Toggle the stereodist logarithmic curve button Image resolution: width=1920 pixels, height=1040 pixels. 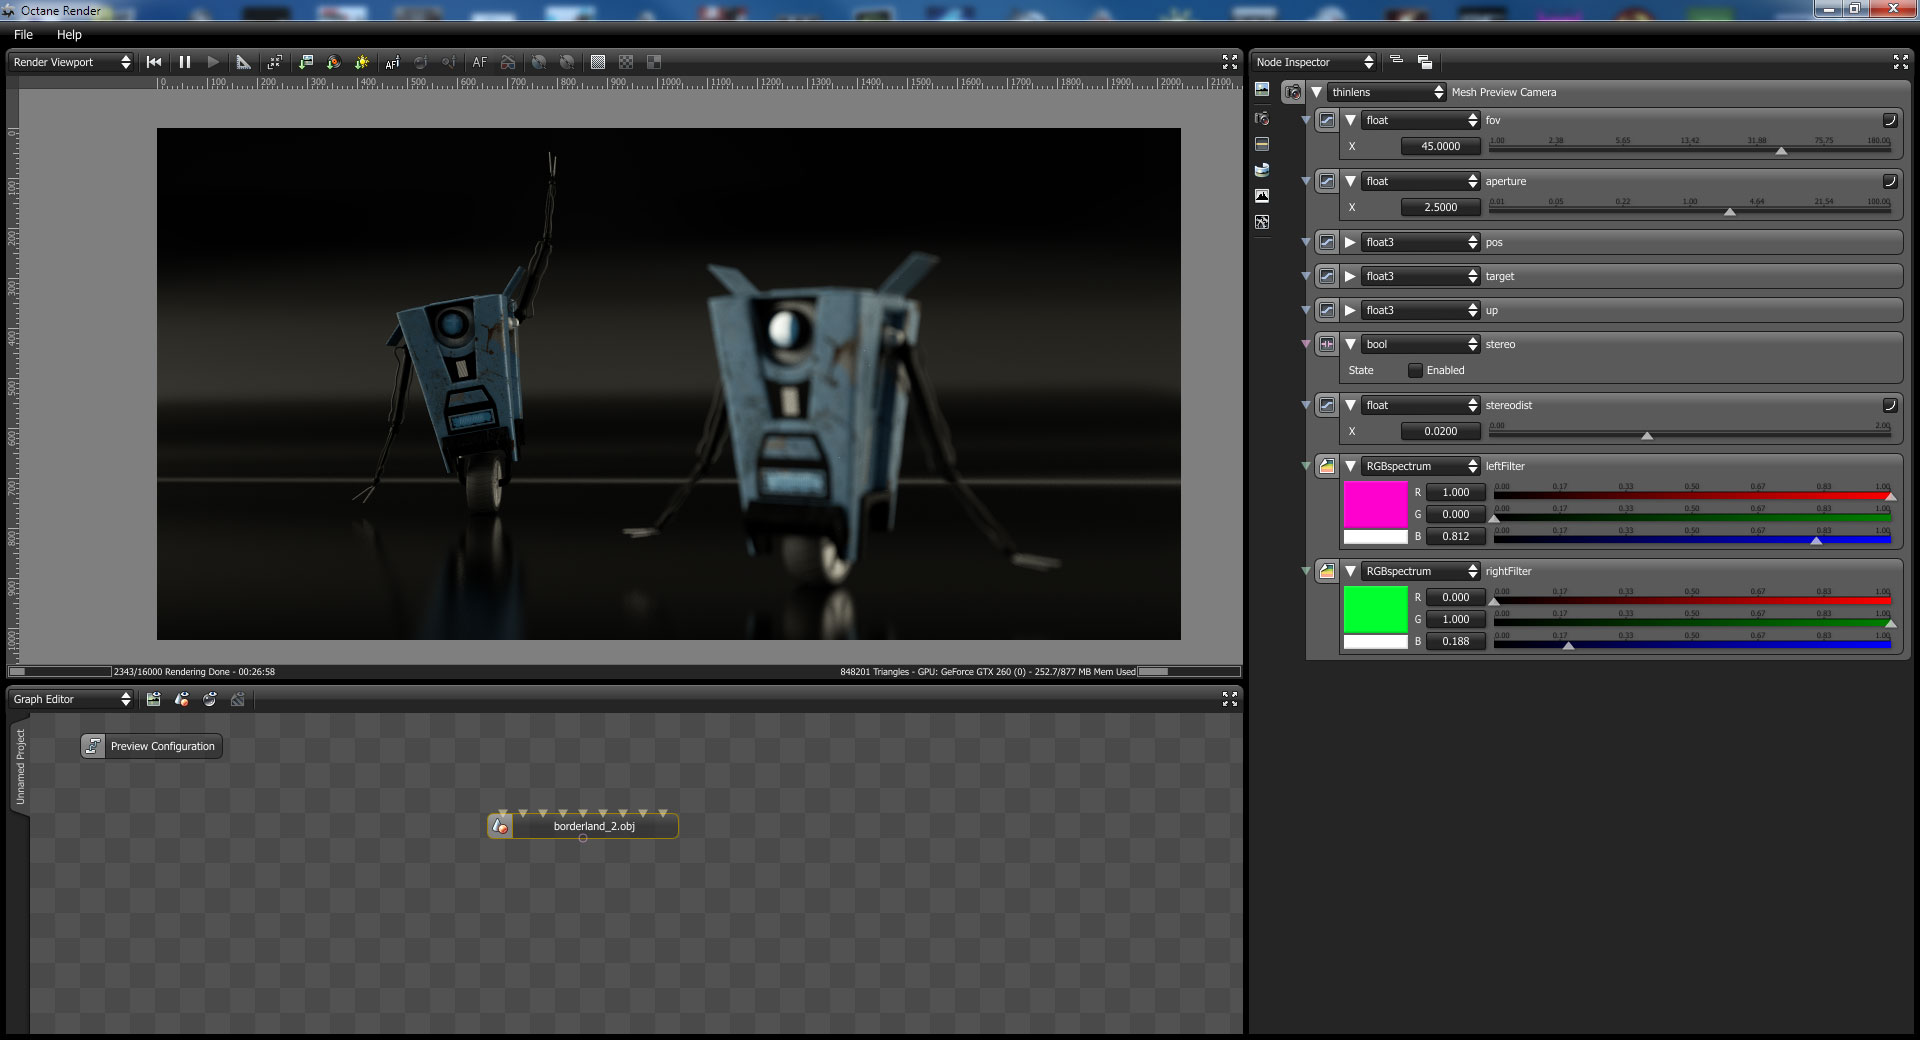(x=1890, y=405)
